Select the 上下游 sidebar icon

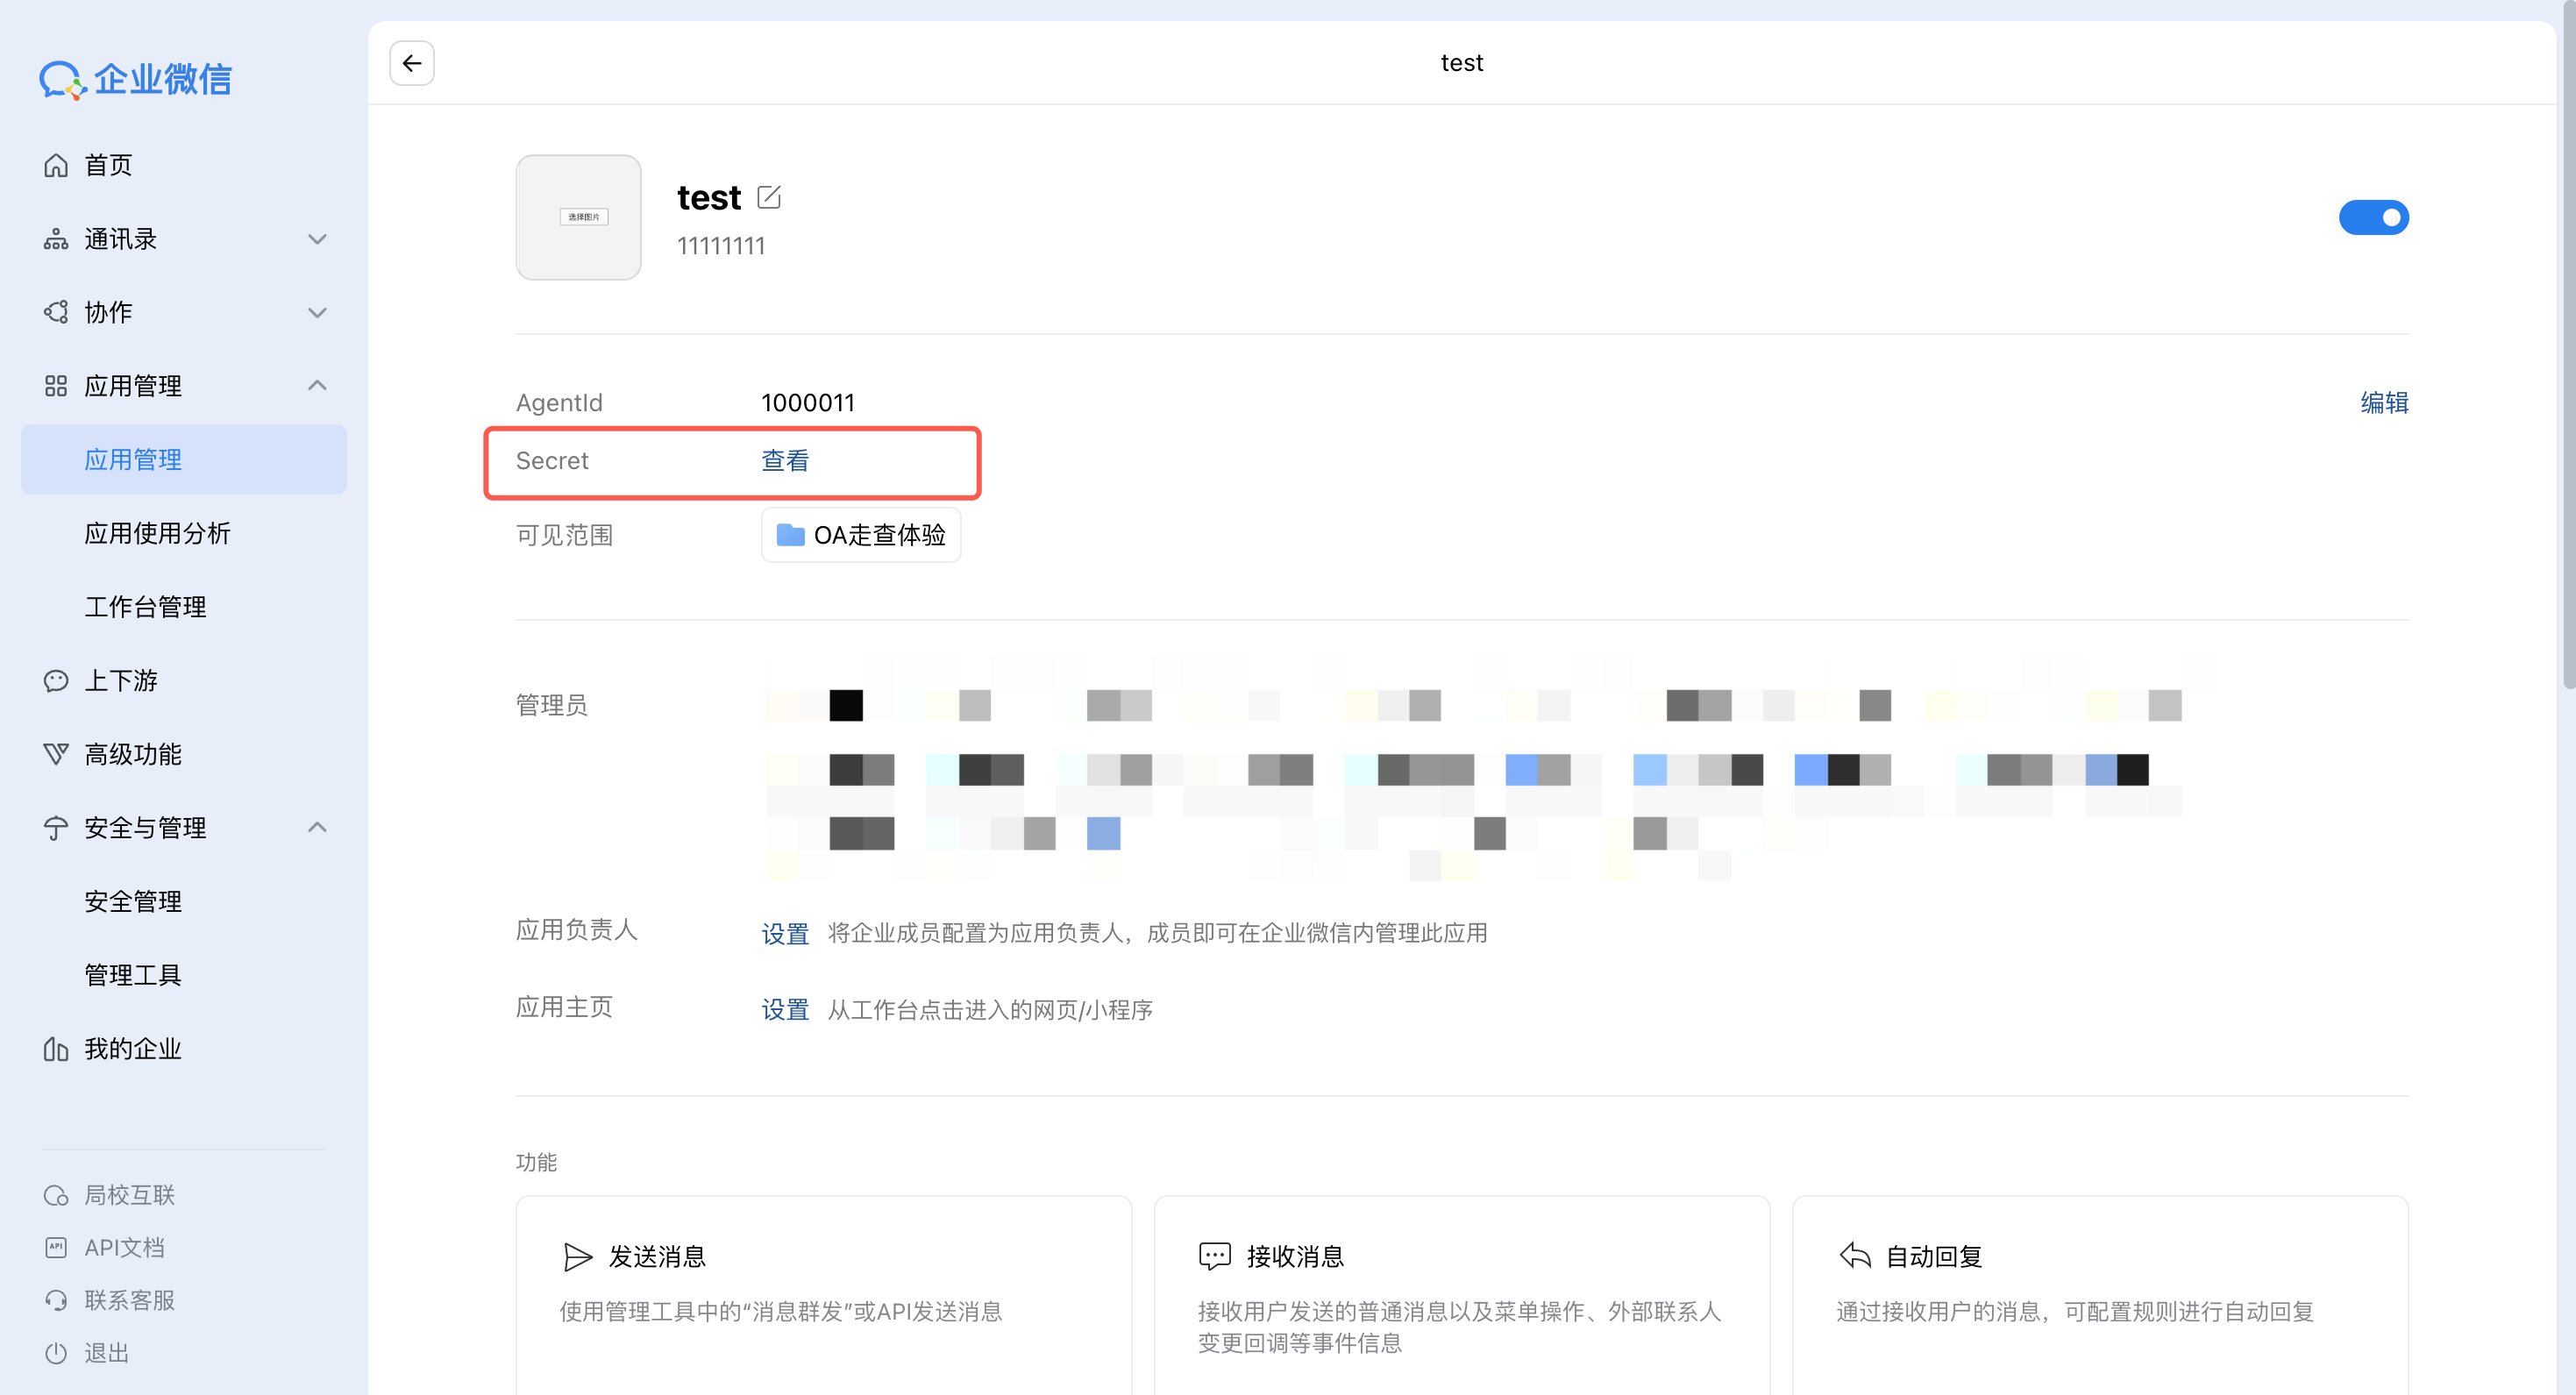coord(57,680)
